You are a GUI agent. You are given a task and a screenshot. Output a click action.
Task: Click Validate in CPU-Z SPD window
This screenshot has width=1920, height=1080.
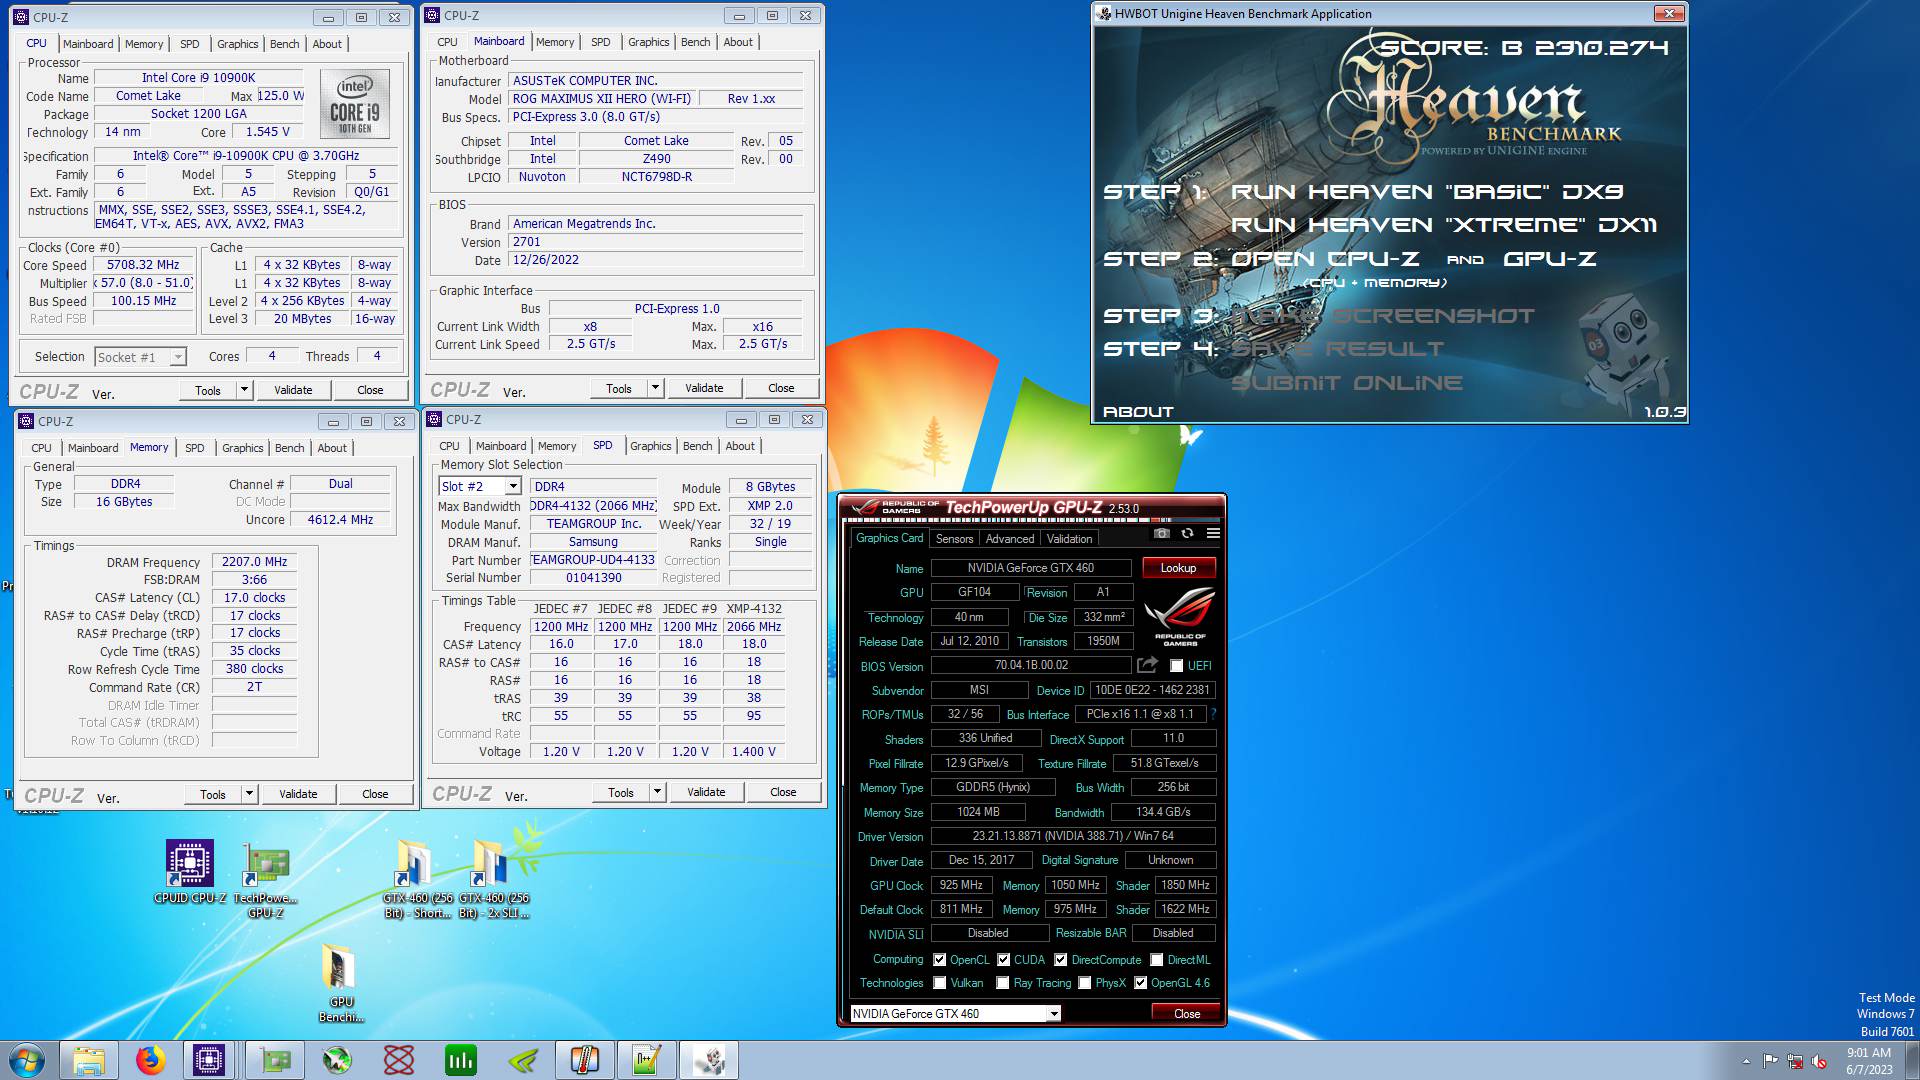tap(706, 792)
